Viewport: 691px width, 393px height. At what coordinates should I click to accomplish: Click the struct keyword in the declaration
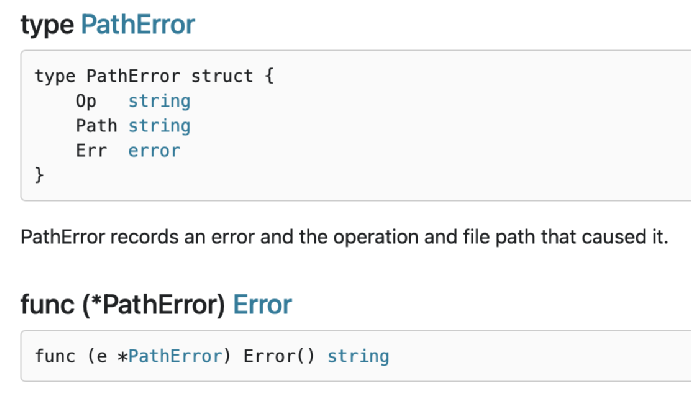point(222,76)
